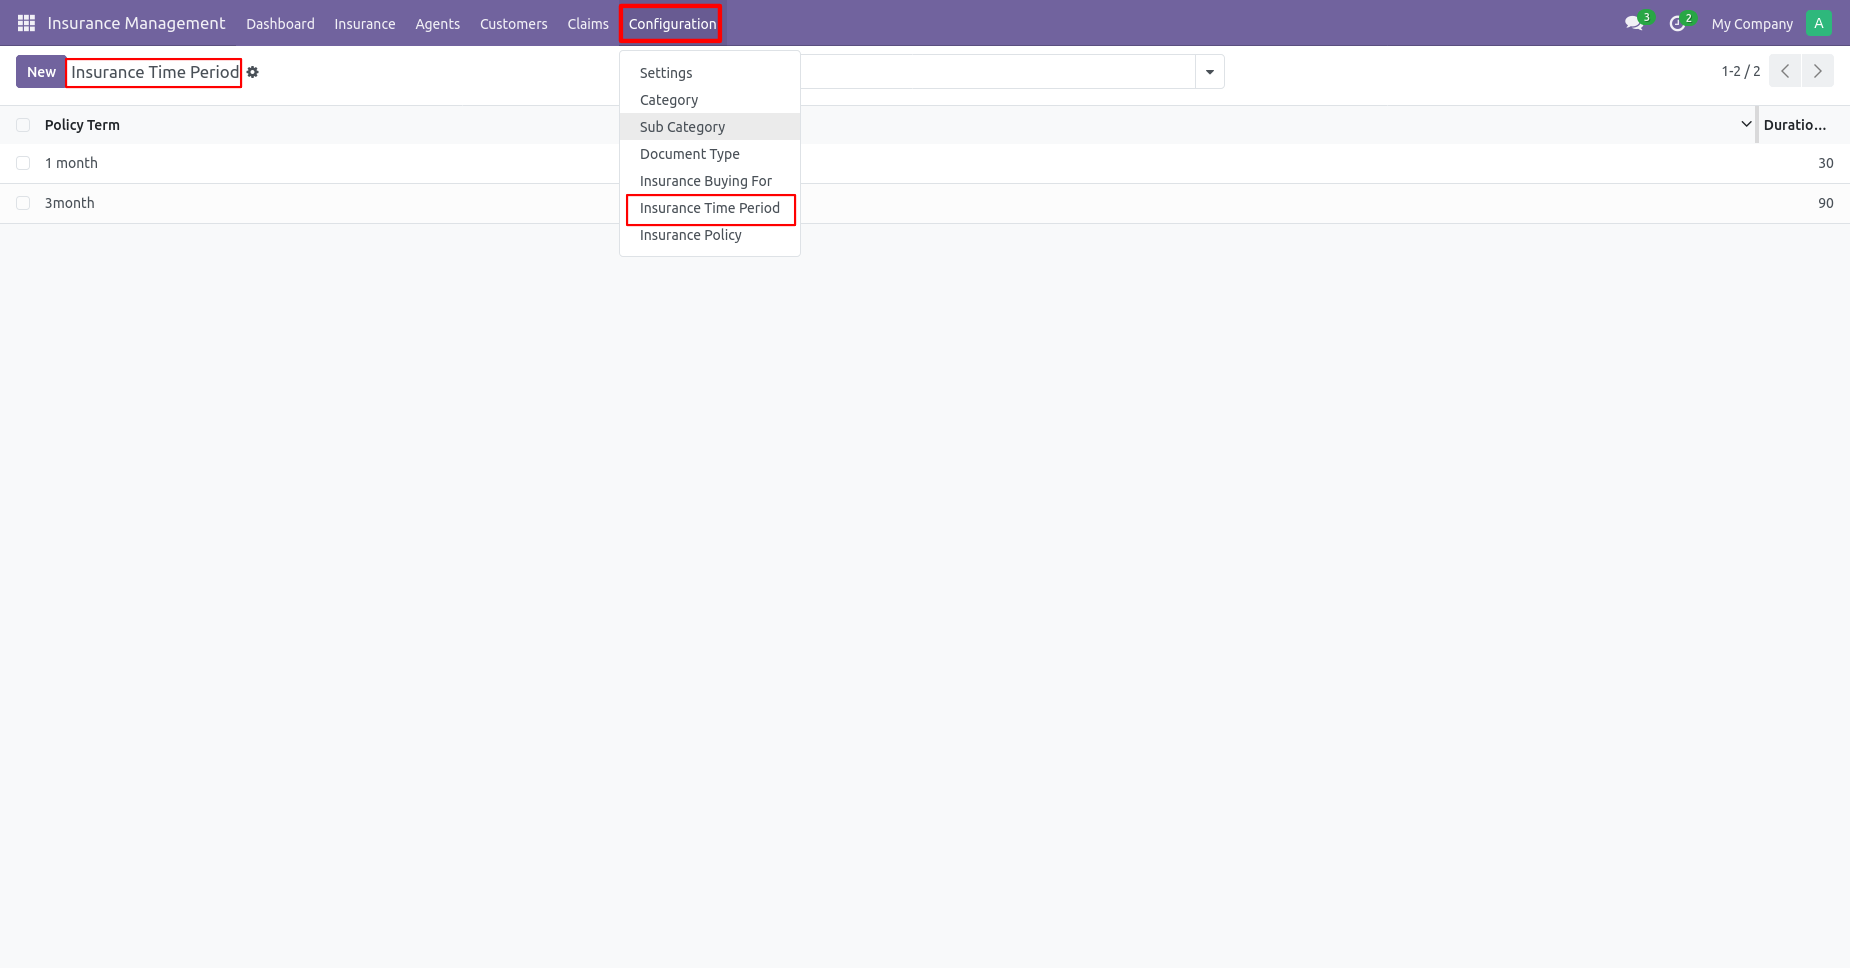Click the New button
The width and height of the screenshot is (1850, 968).
[41, 72]
